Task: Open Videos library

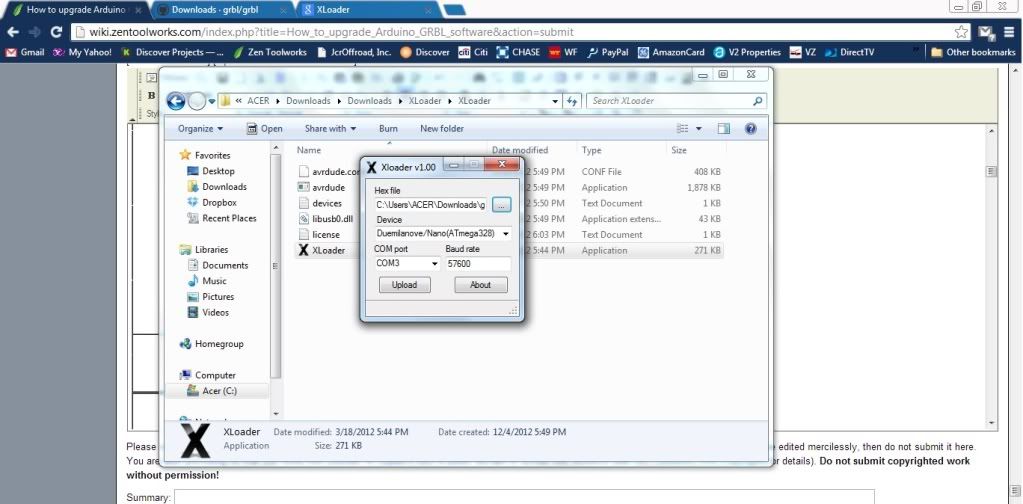Action: point(215,312)
